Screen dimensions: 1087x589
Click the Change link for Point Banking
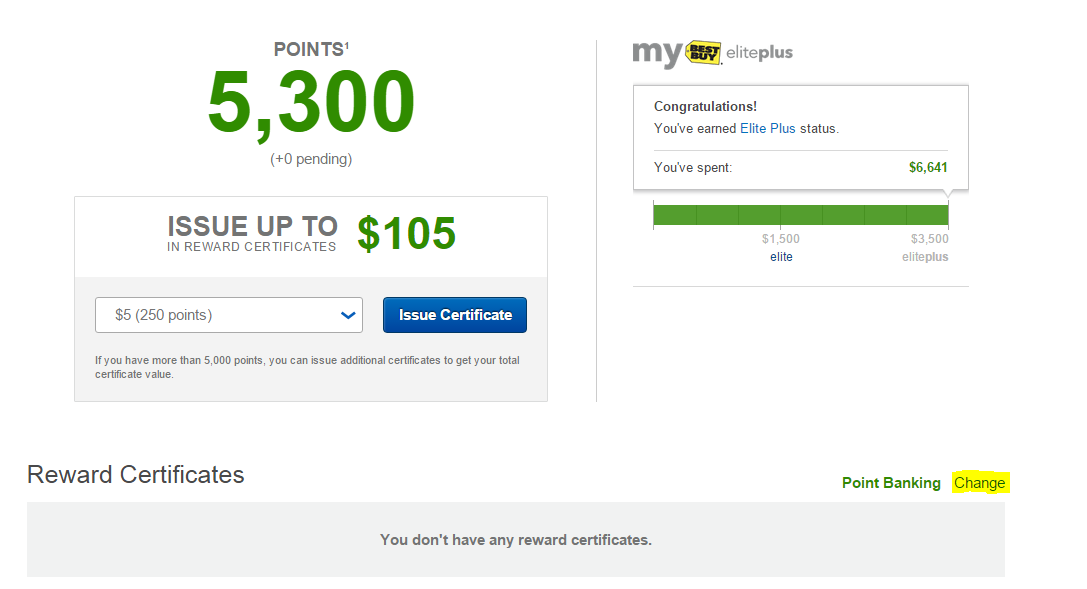point(980,483)
